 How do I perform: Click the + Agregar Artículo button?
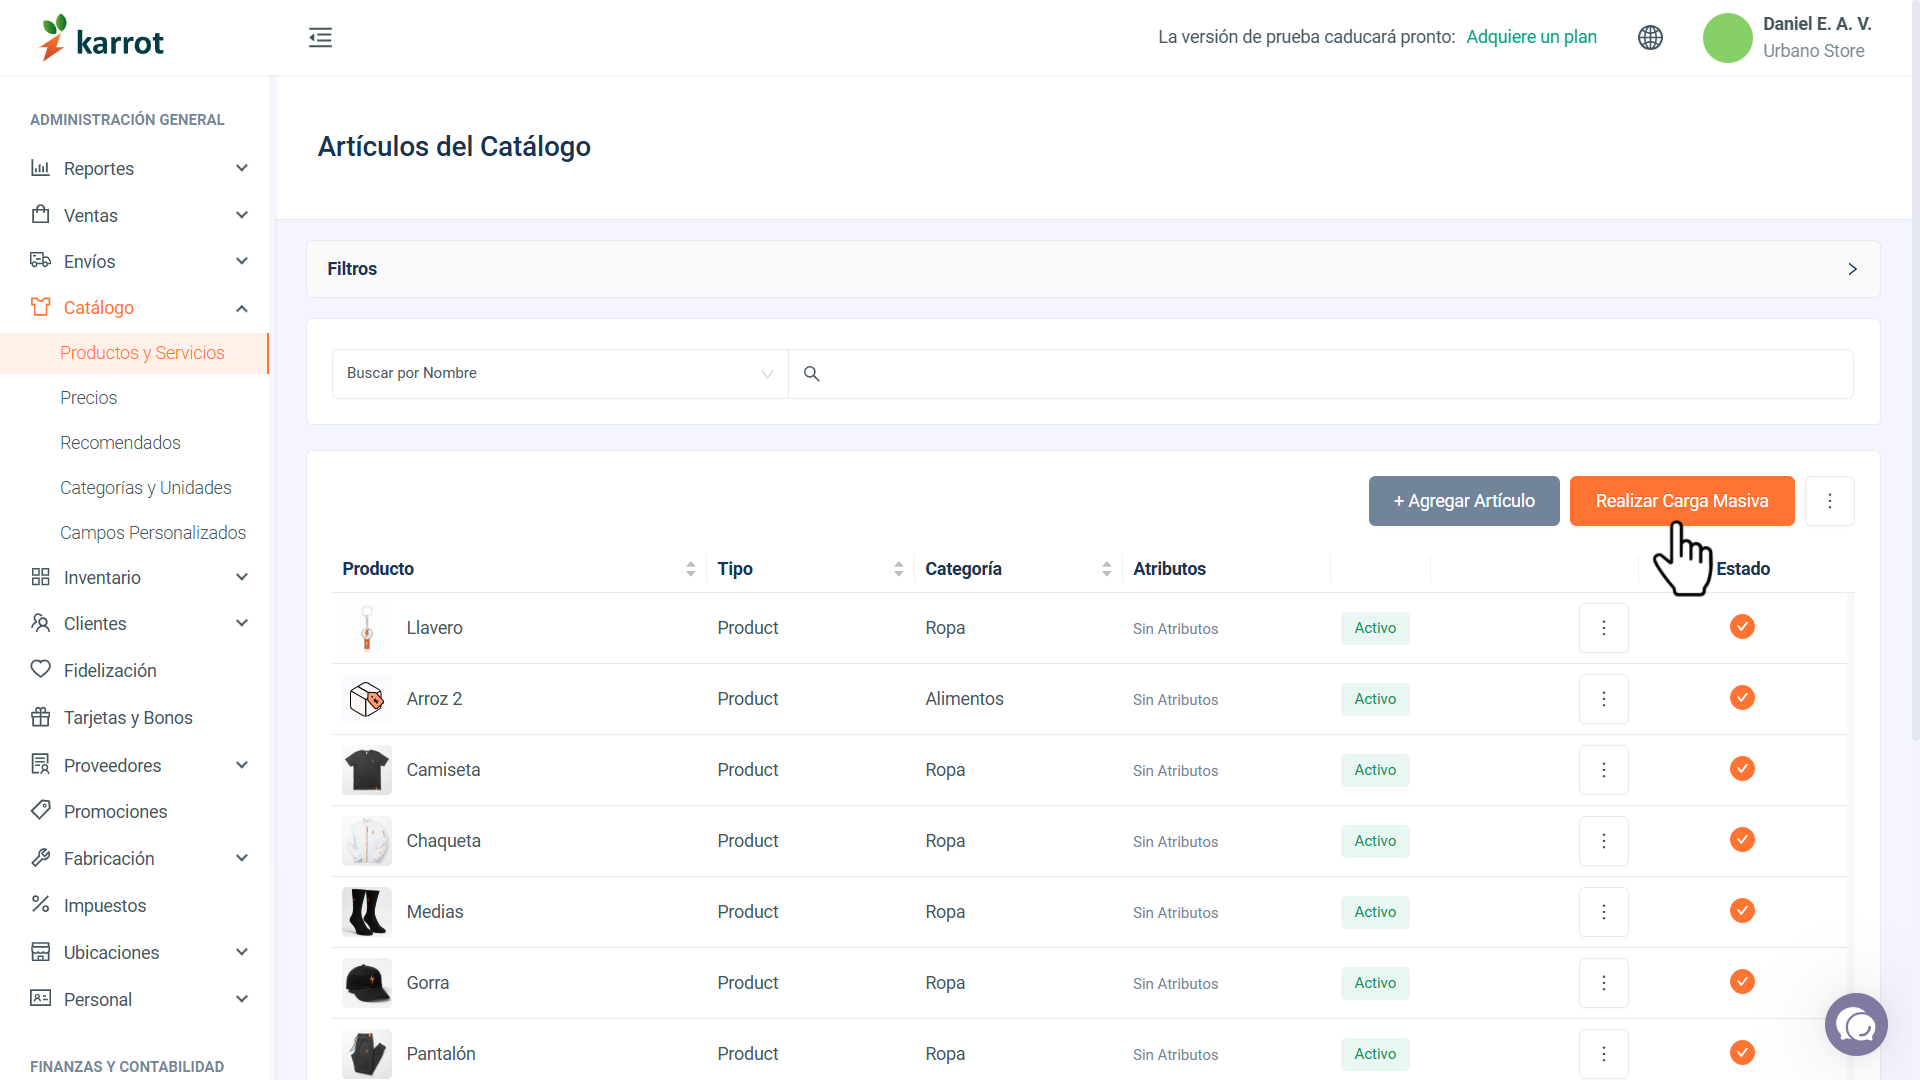(1464, 501)
